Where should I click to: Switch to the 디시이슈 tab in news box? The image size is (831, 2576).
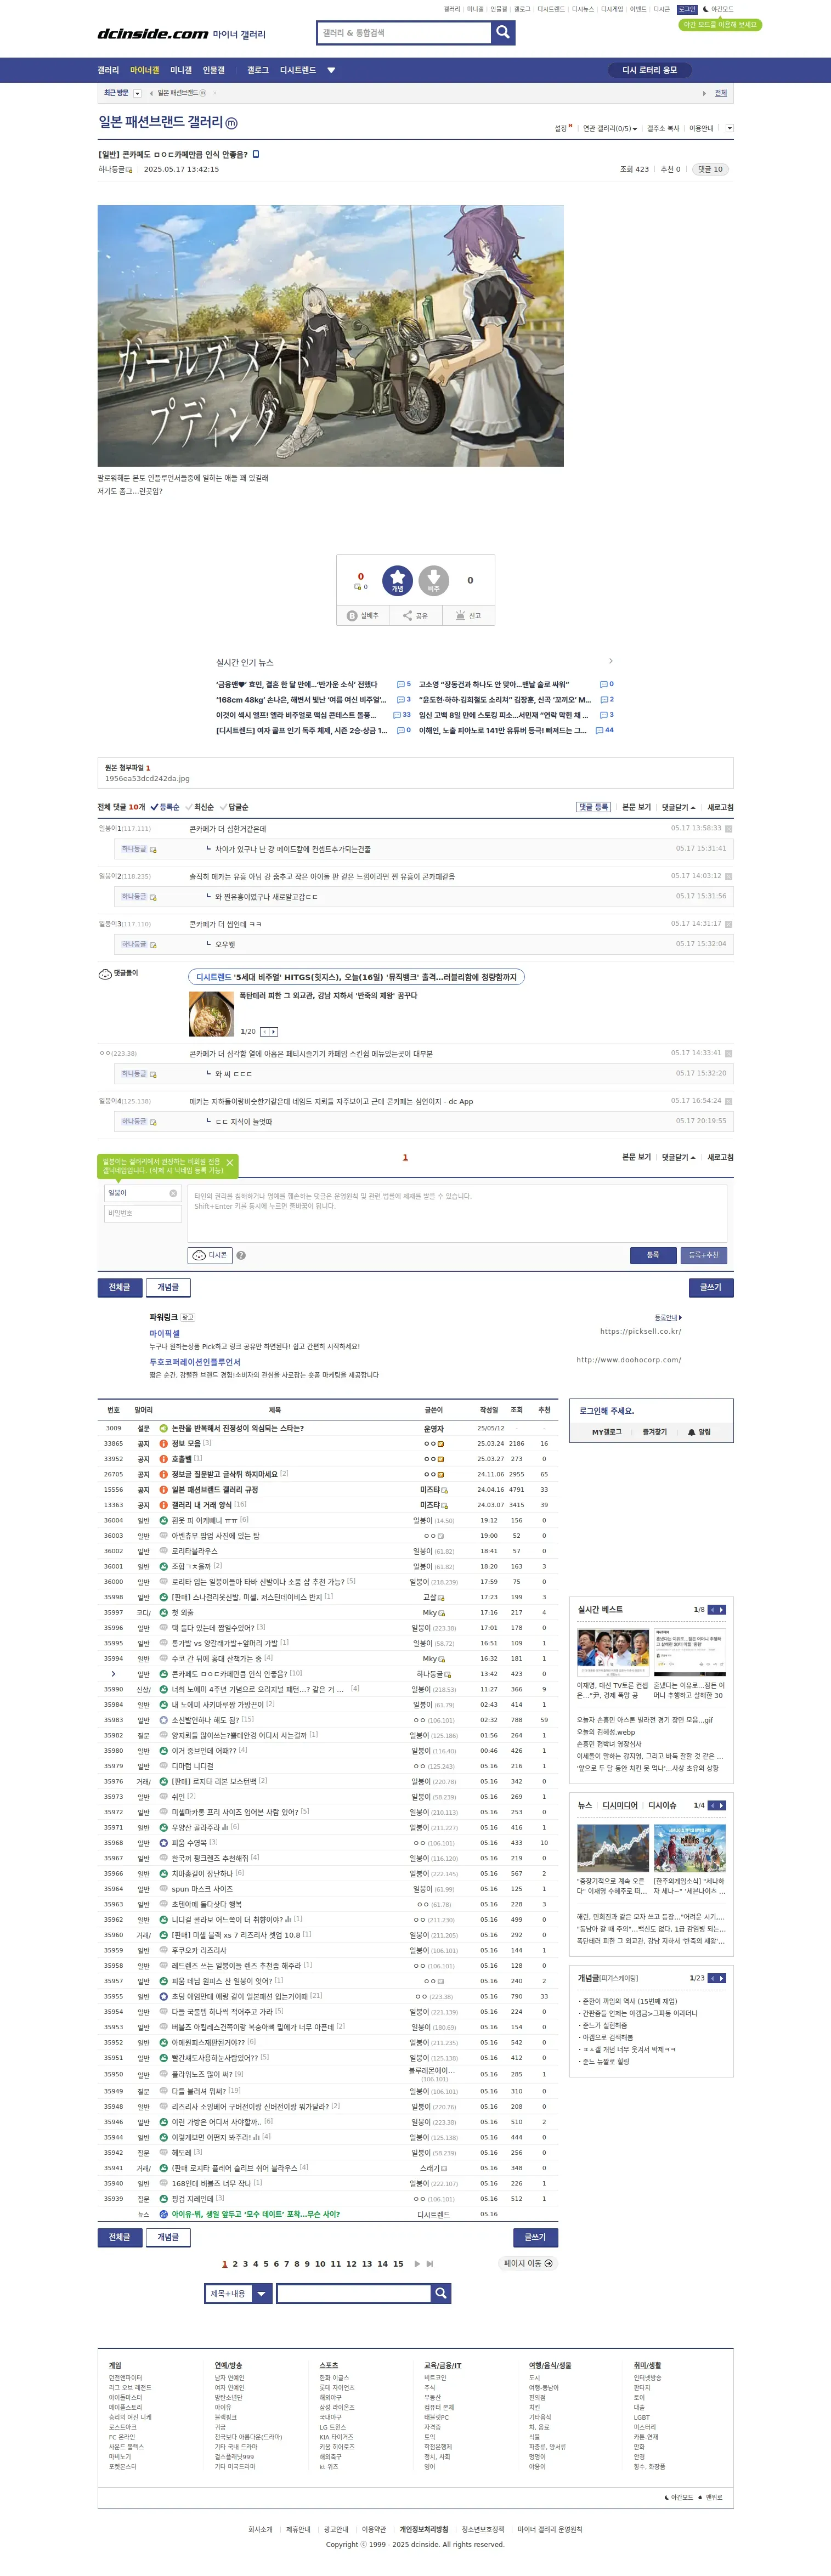662,1805
